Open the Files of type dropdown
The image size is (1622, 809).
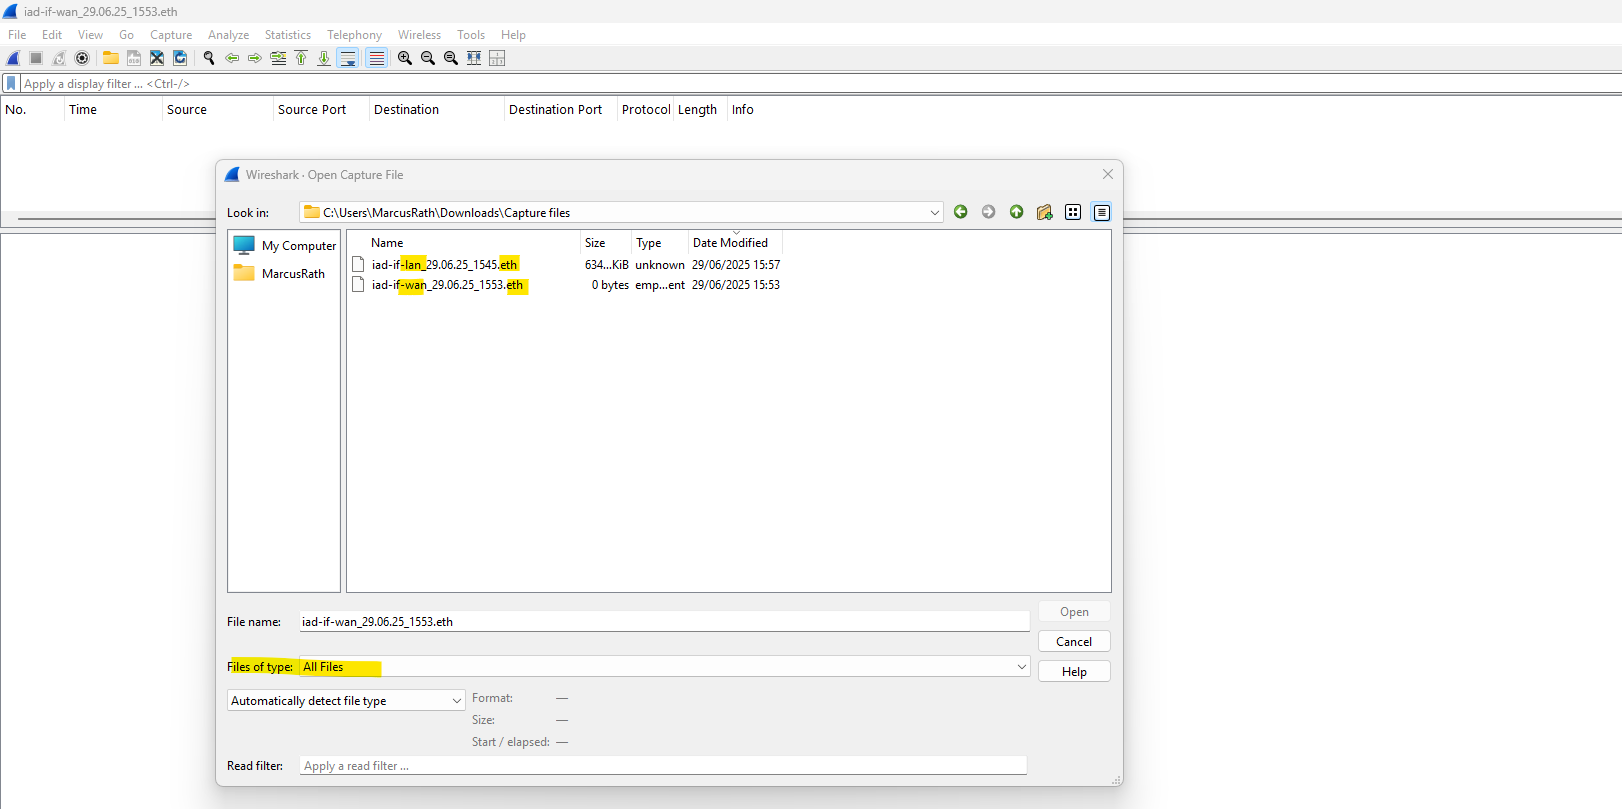click(1021, 667)
